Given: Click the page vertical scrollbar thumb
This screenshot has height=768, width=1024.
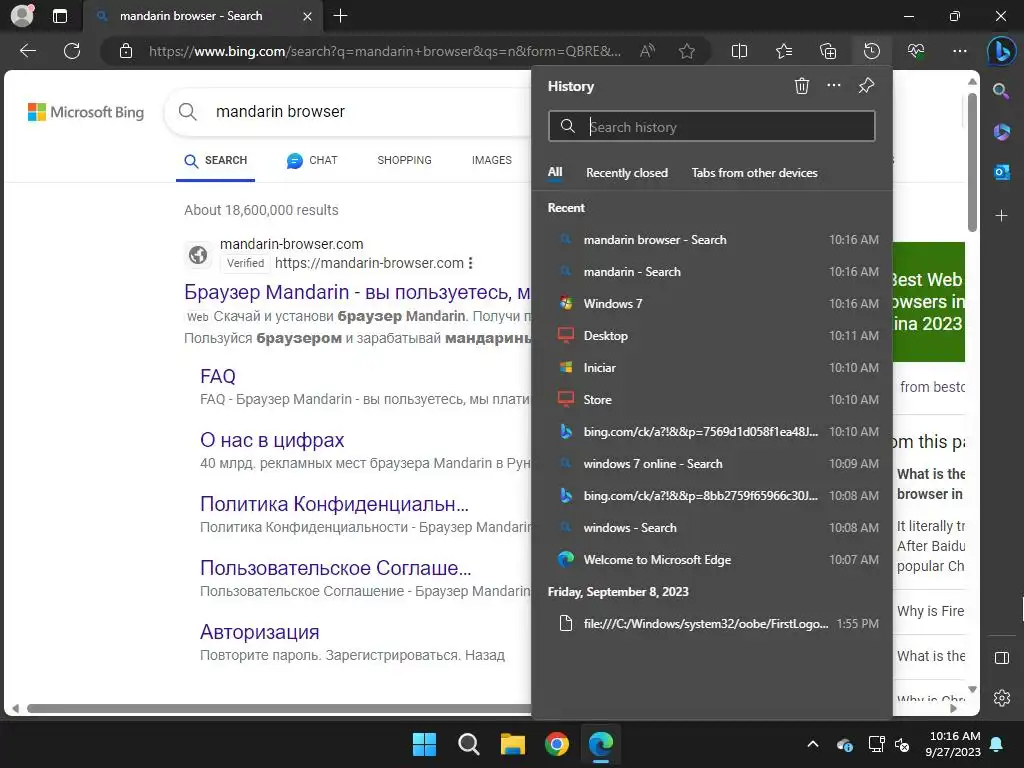Looking at the screenshot, I should (972, 162).
